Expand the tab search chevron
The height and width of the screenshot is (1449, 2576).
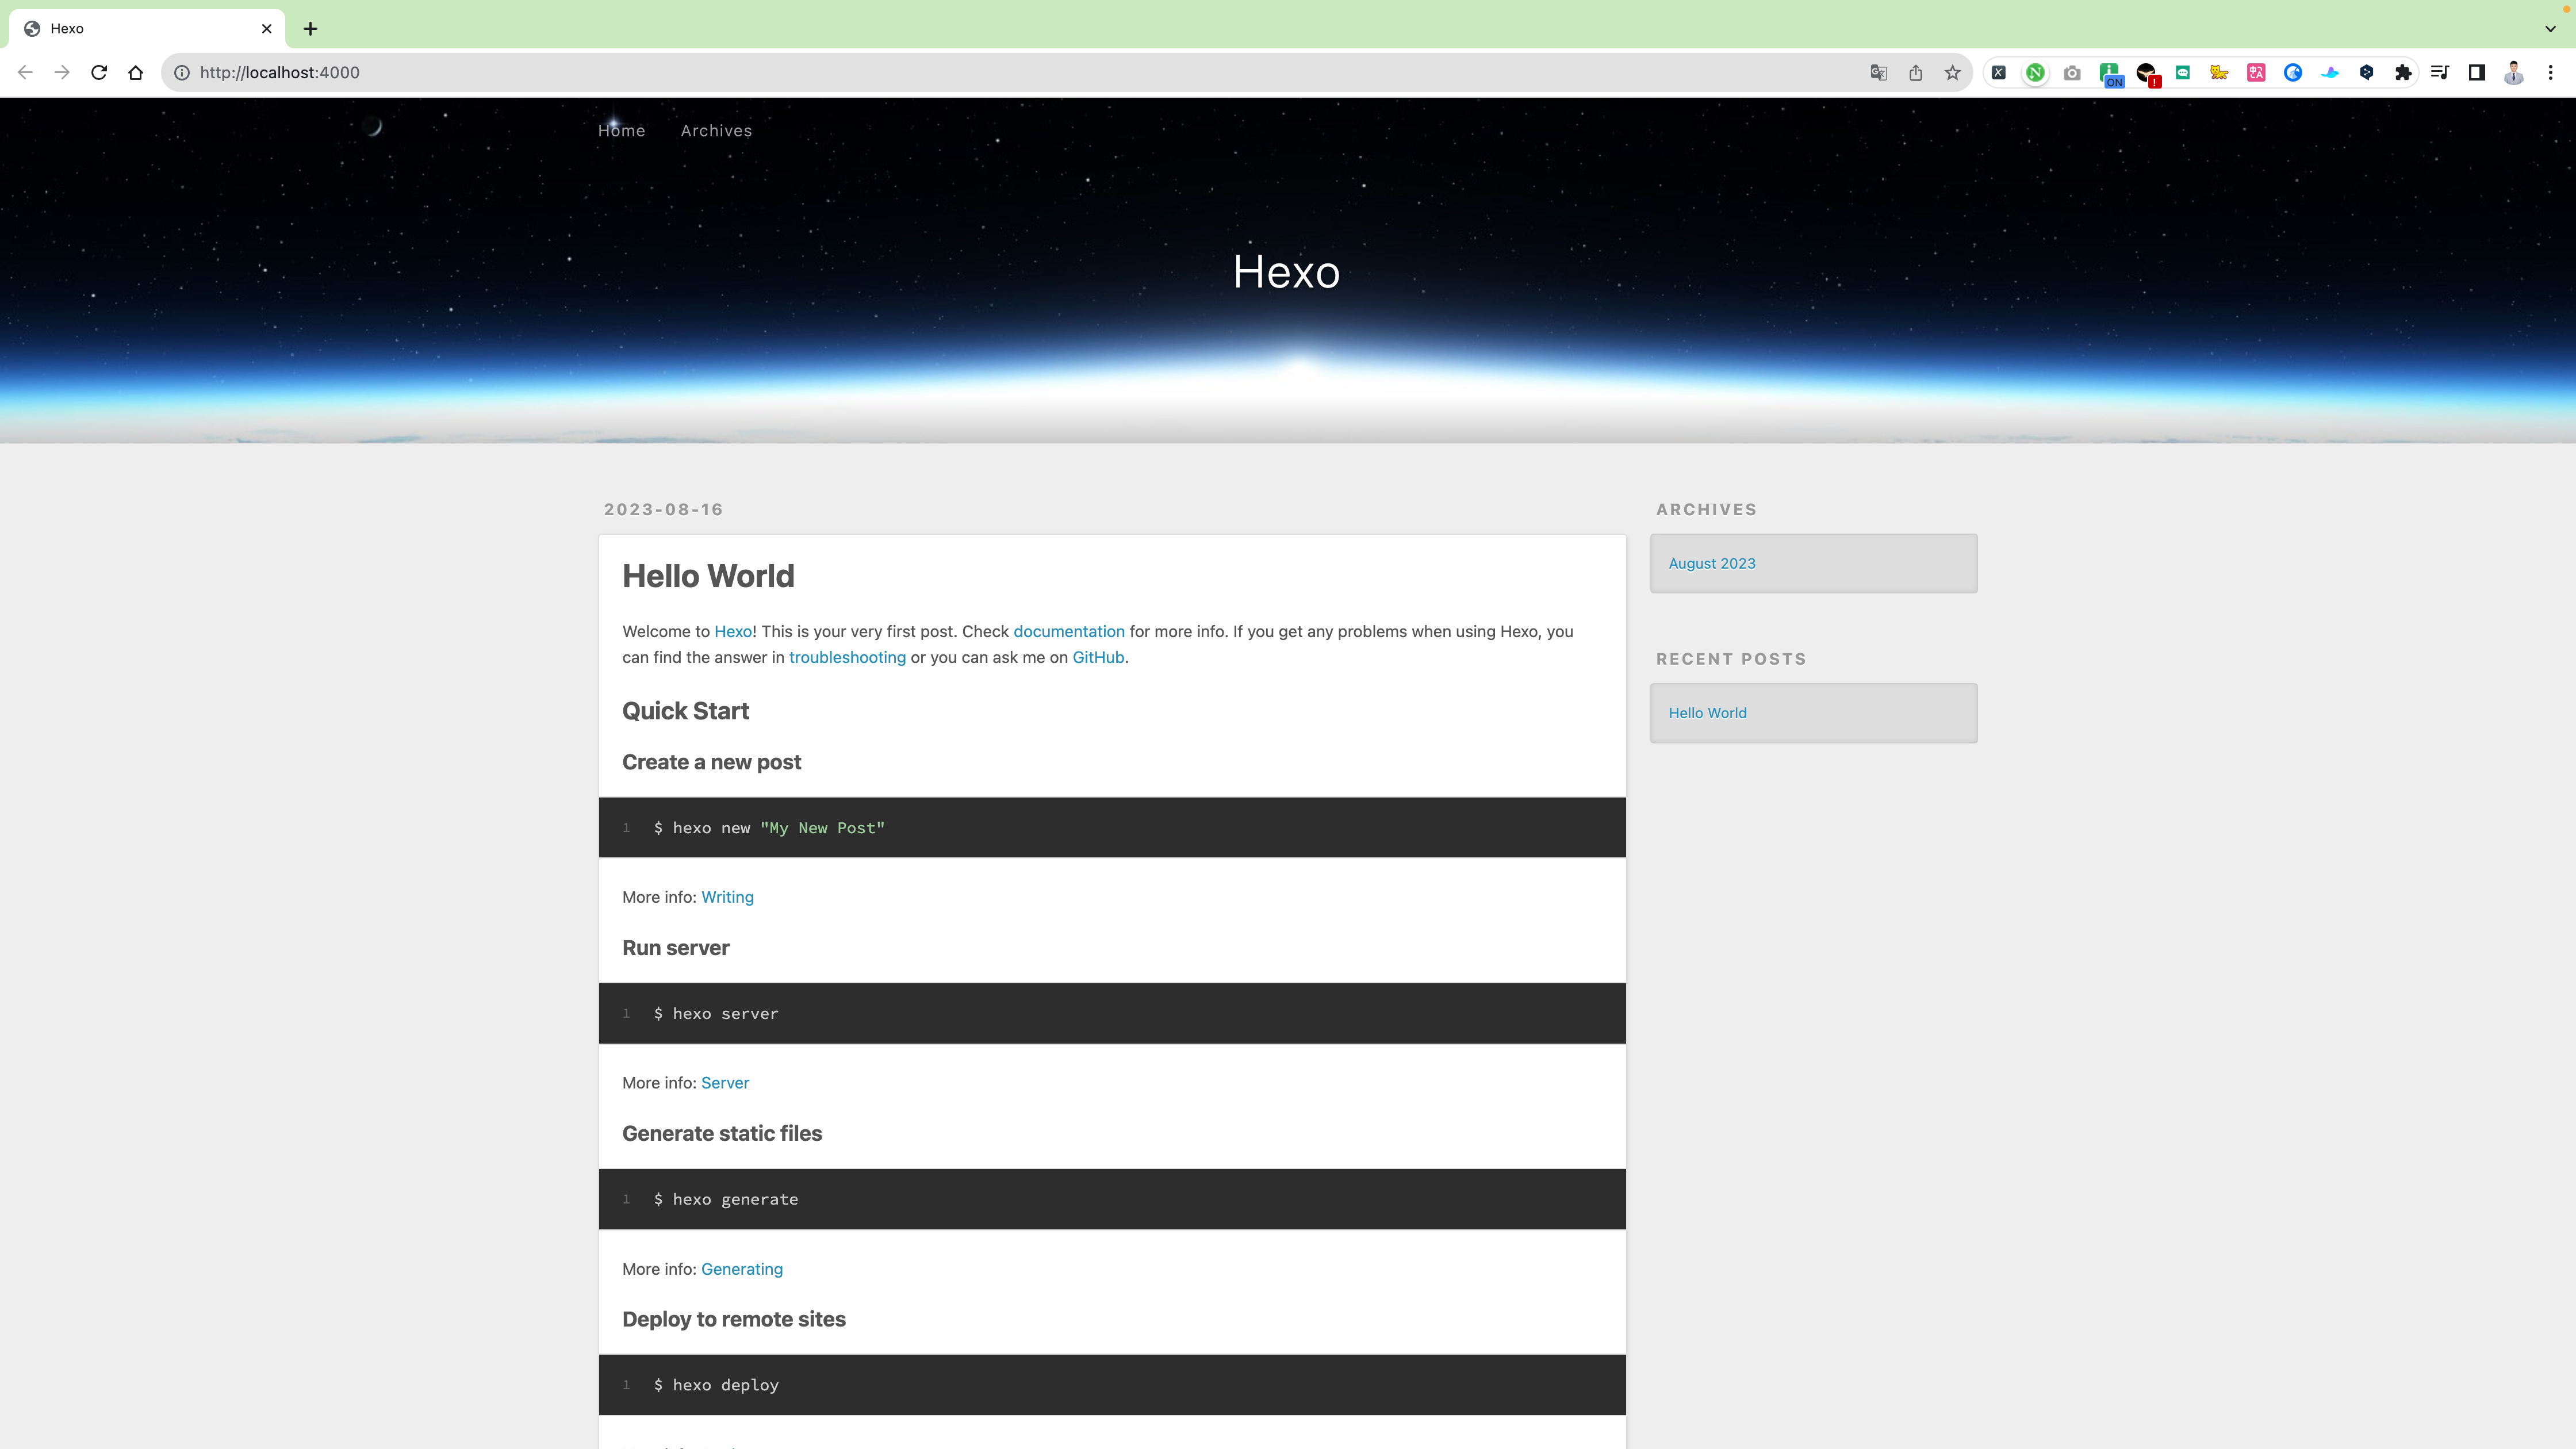[2550, 29]
